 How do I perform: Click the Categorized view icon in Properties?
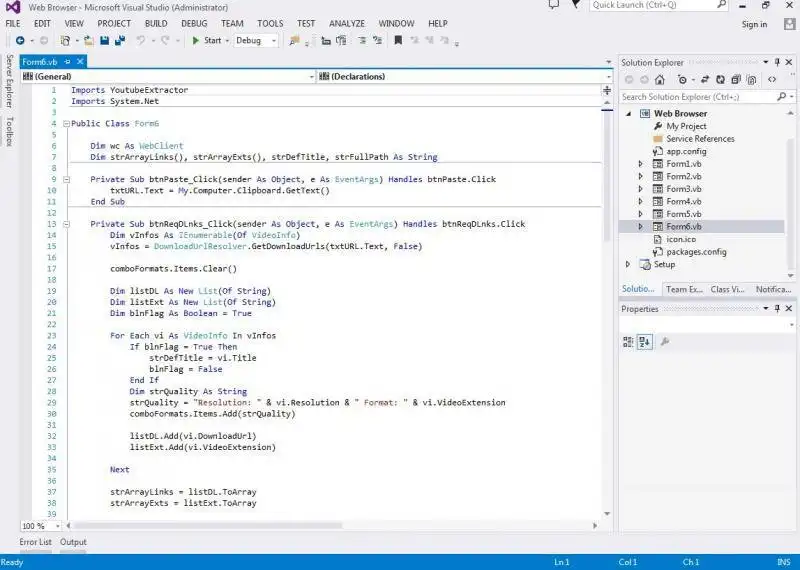(628, 341)
